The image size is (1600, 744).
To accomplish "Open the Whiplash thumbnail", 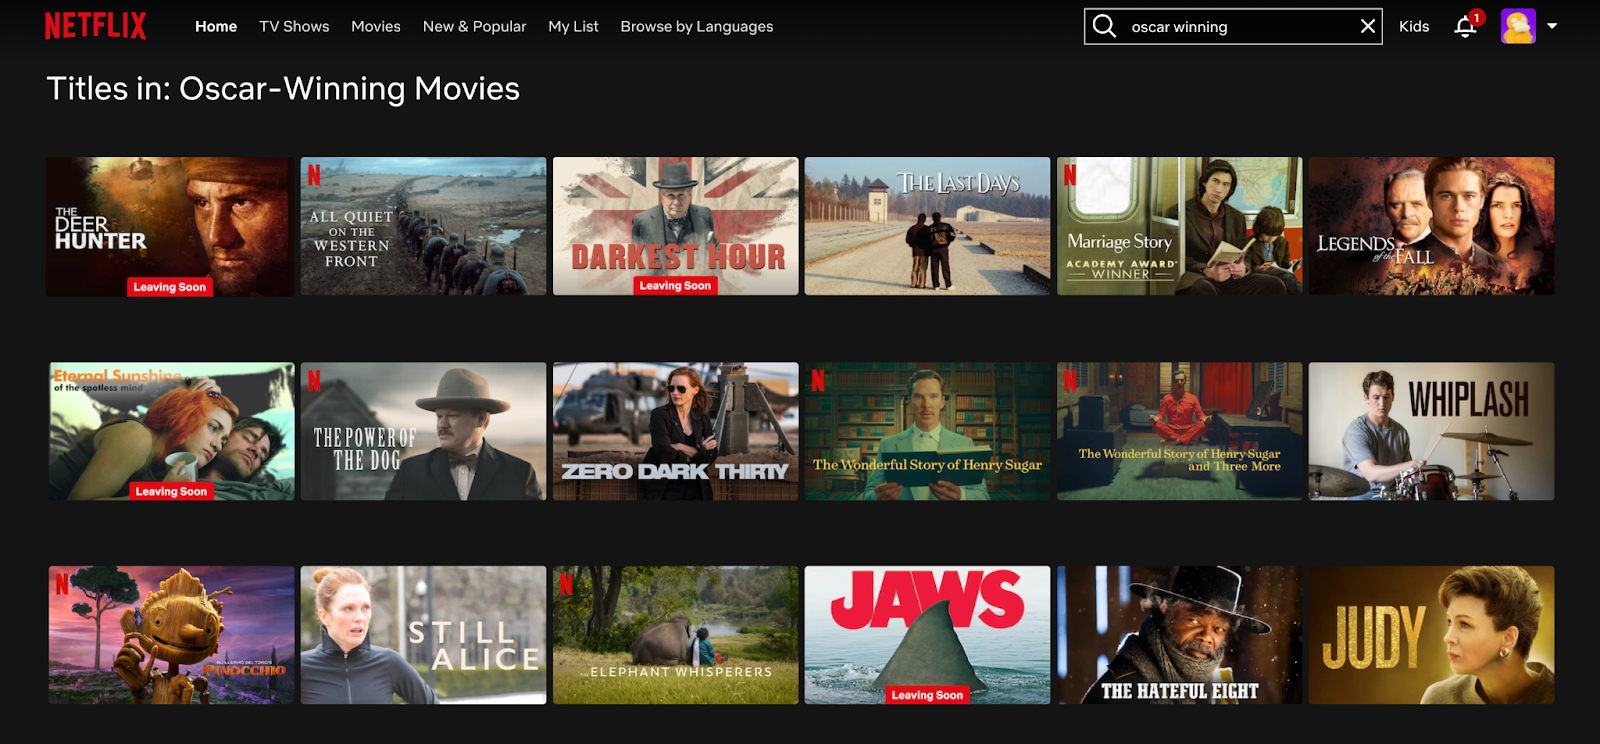I will pyautogui.click(x=1432, y=431).
